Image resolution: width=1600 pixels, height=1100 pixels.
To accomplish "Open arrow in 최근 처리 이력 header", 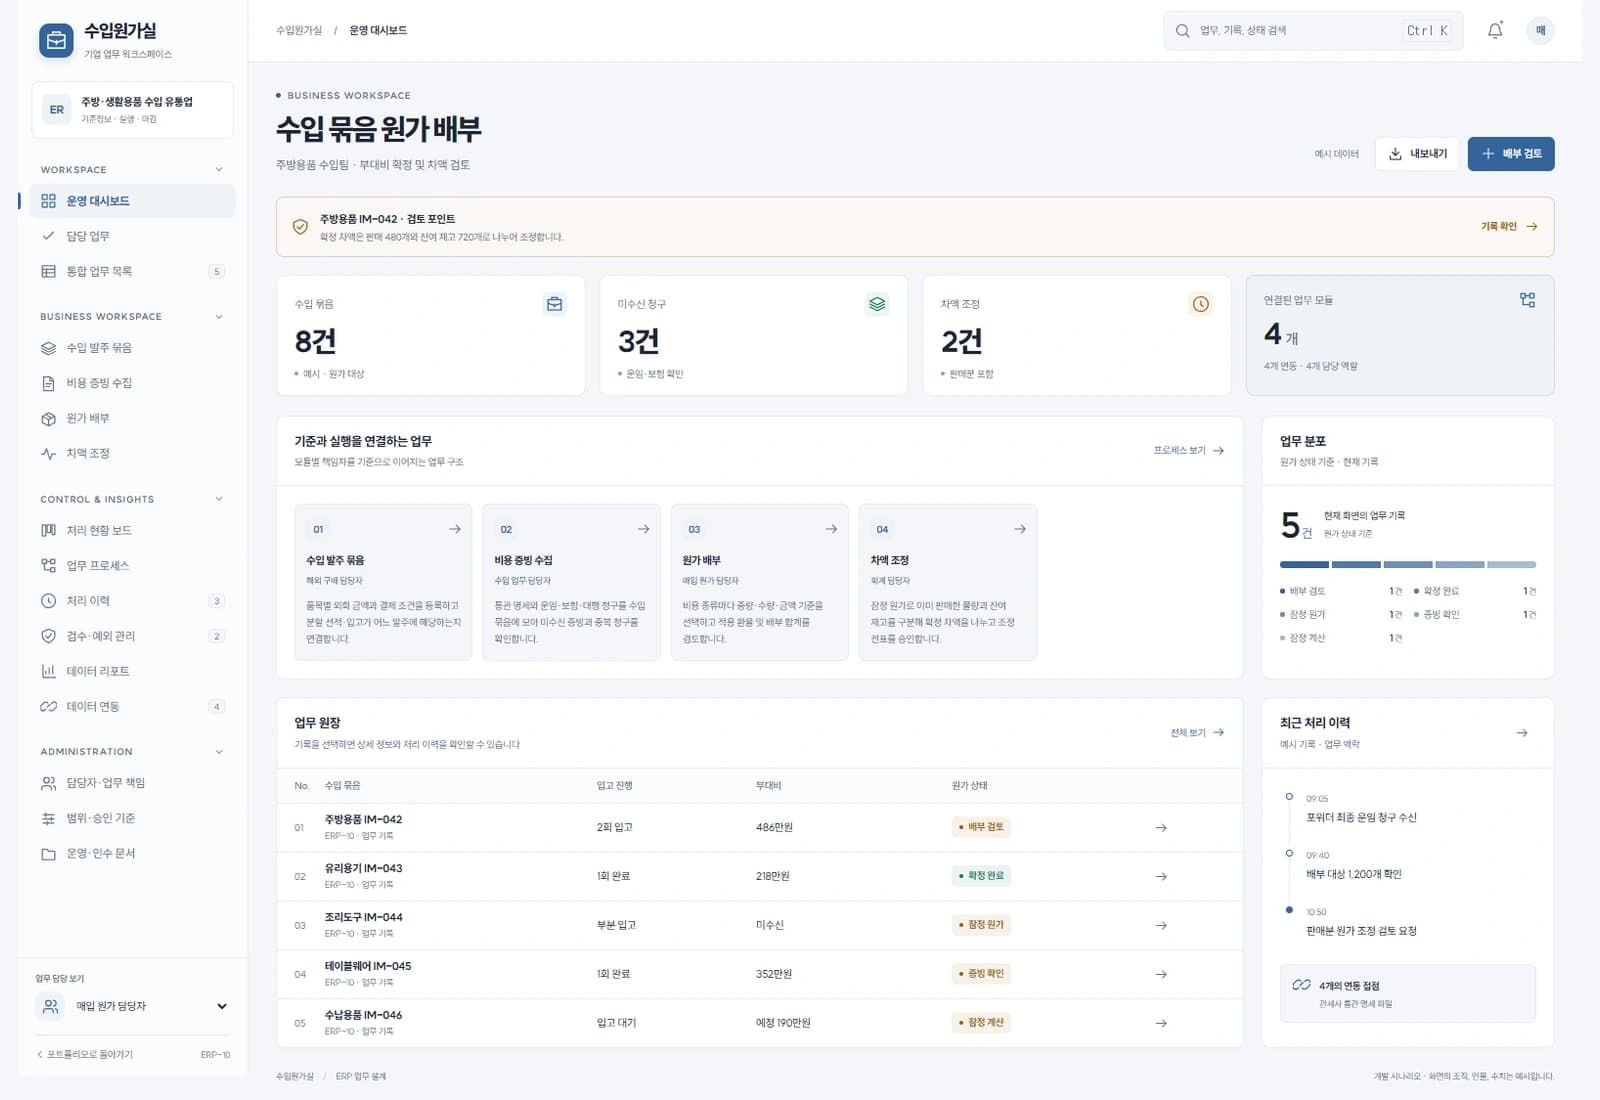I will click(x=1522, y=733).
